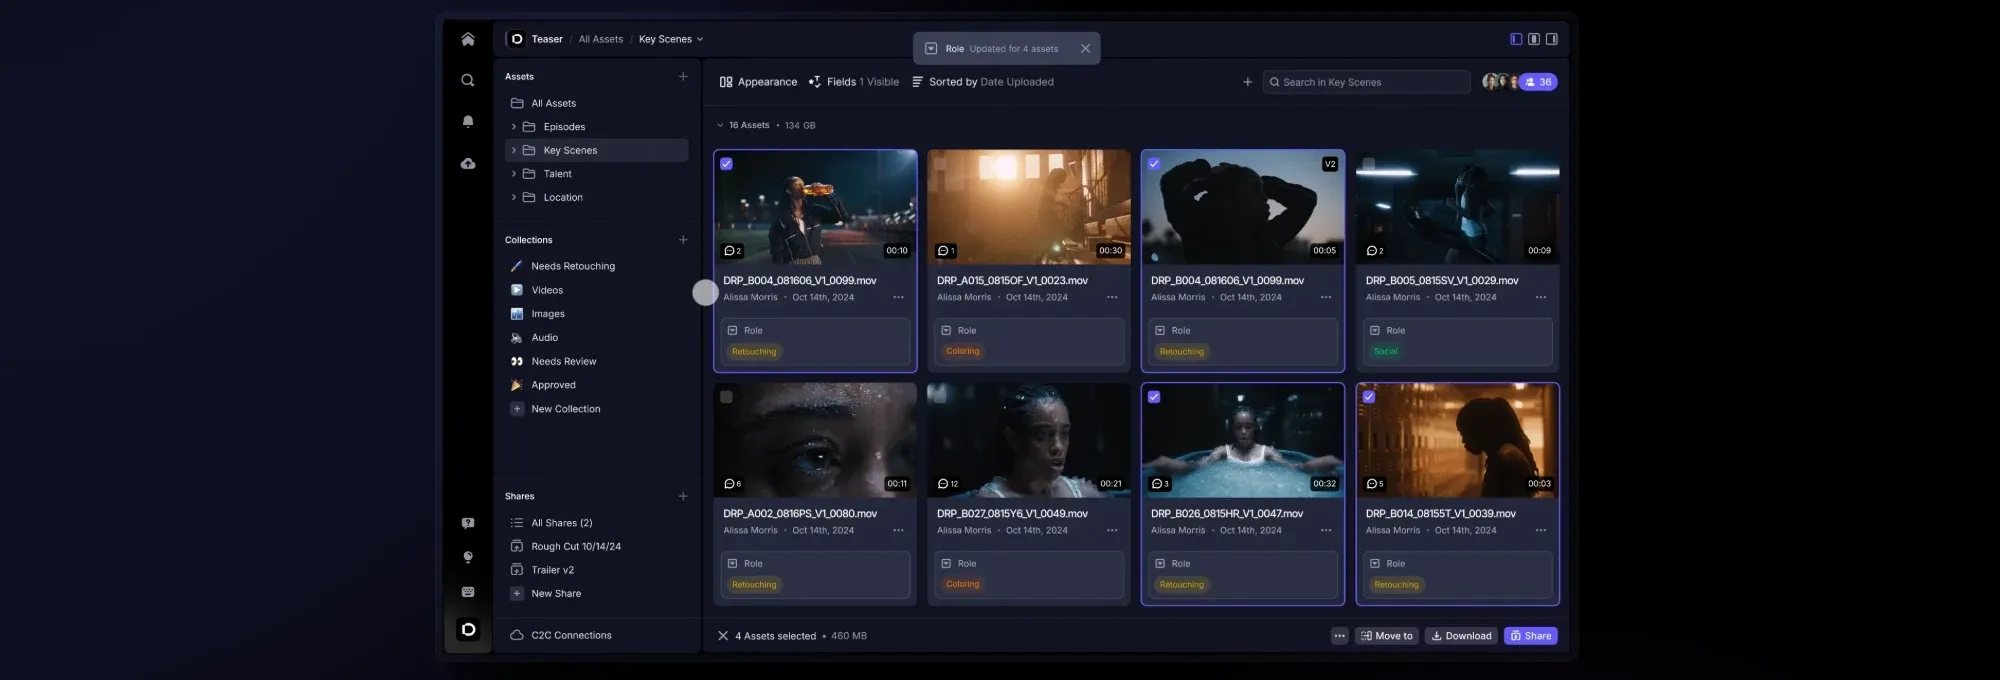This screenshot has height=680, width=2000.
Task: Open Key Scenes breadcrumb dropdown
Action: click(671, 39)
